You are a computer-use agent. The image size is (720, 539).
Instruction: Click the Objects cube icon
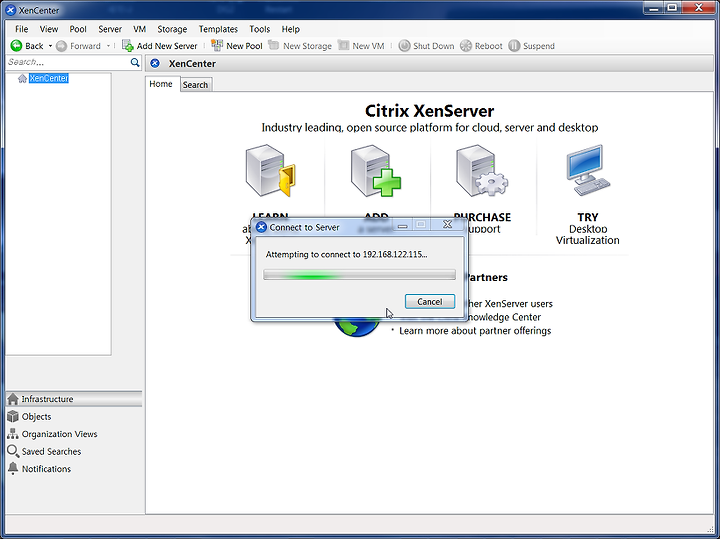click(13, 416)
